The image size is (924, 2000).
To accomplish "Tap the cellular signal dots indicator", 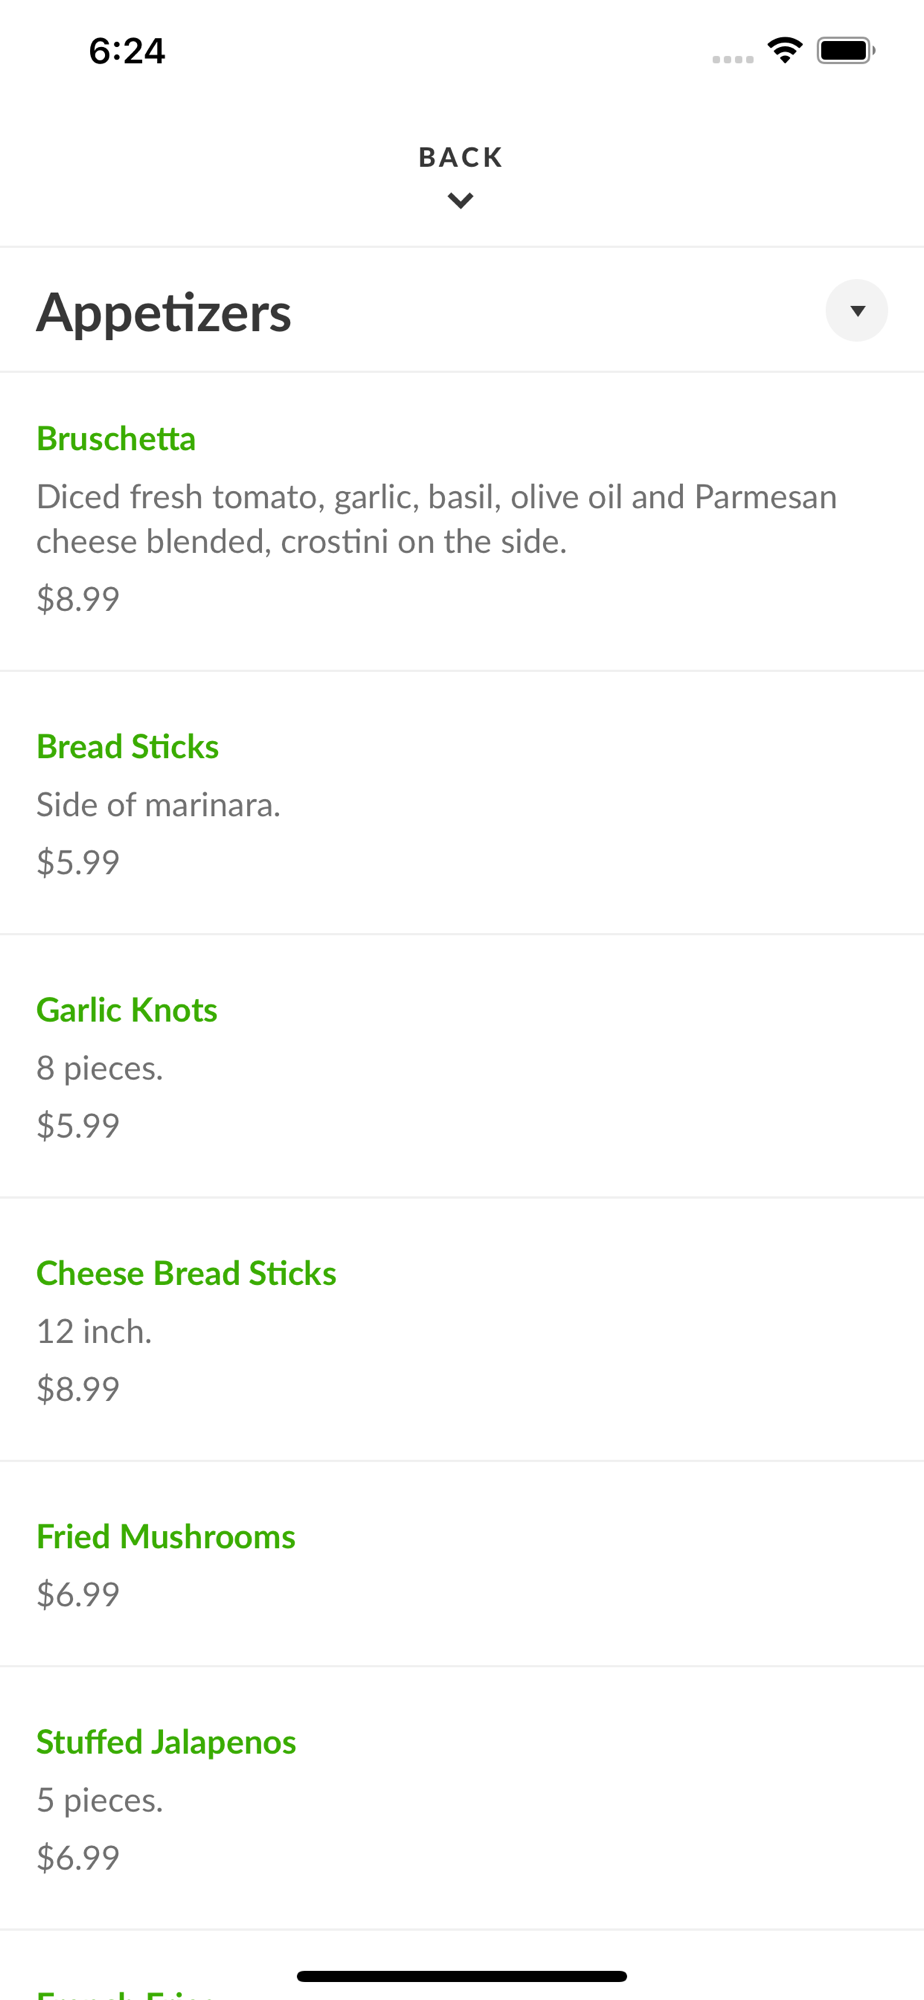I will (733, 59).
